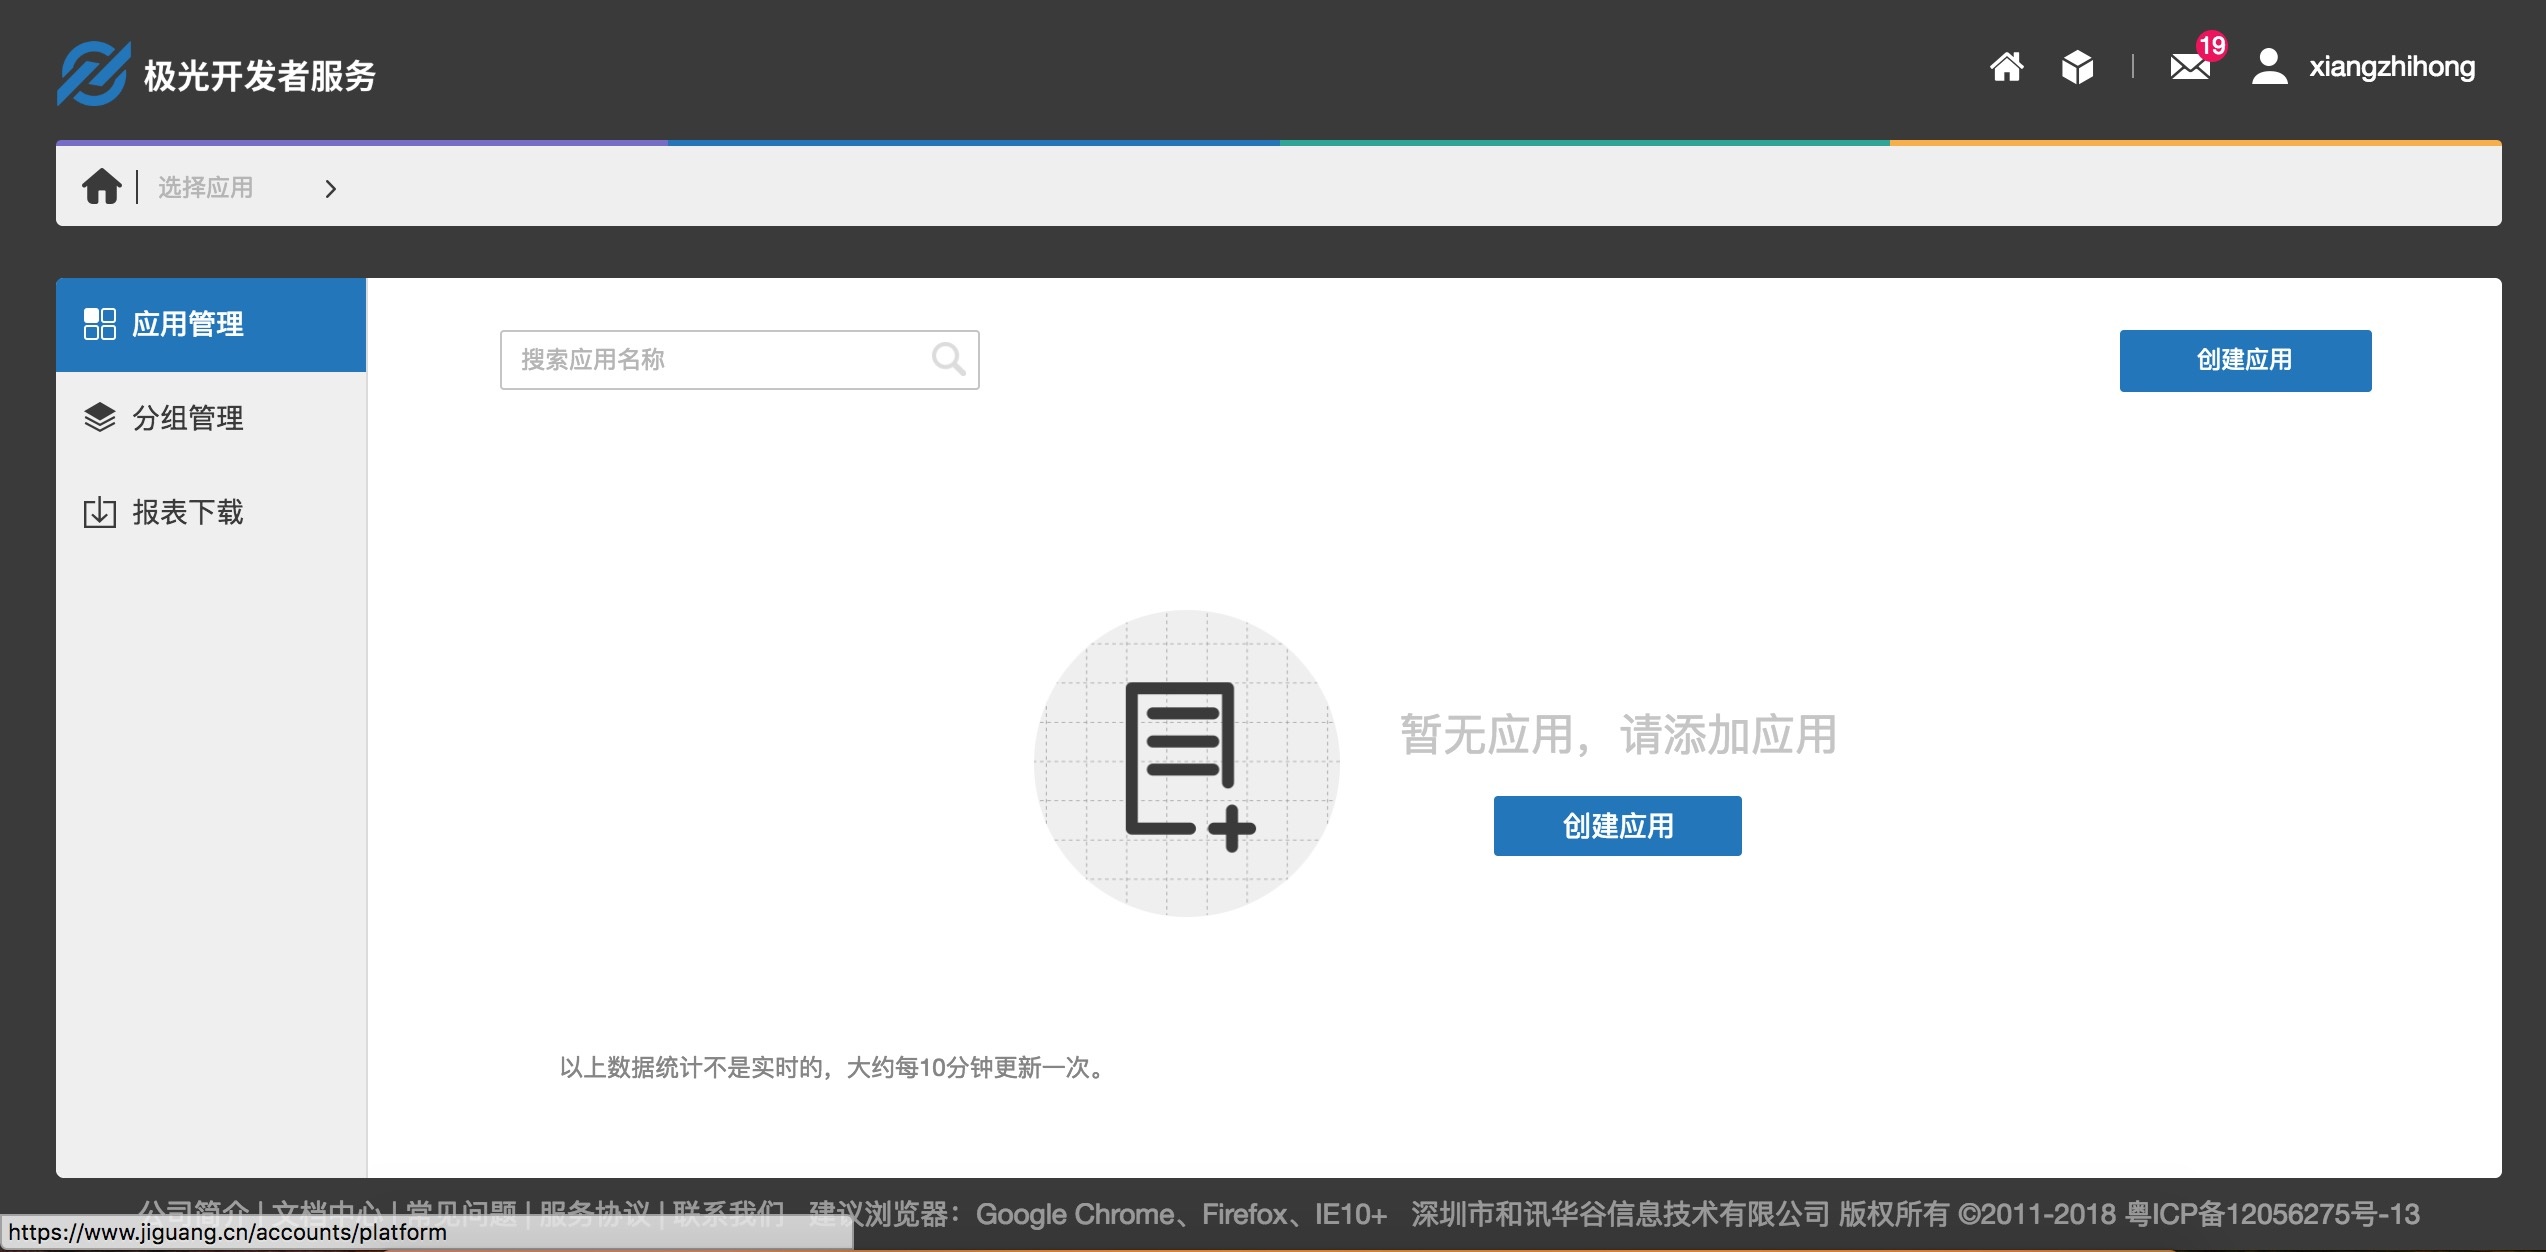Viewport: 2546px width, 1252px height.
Task: Click the user avatar icon beside xiangzhihong
Action: [2268, 68]
